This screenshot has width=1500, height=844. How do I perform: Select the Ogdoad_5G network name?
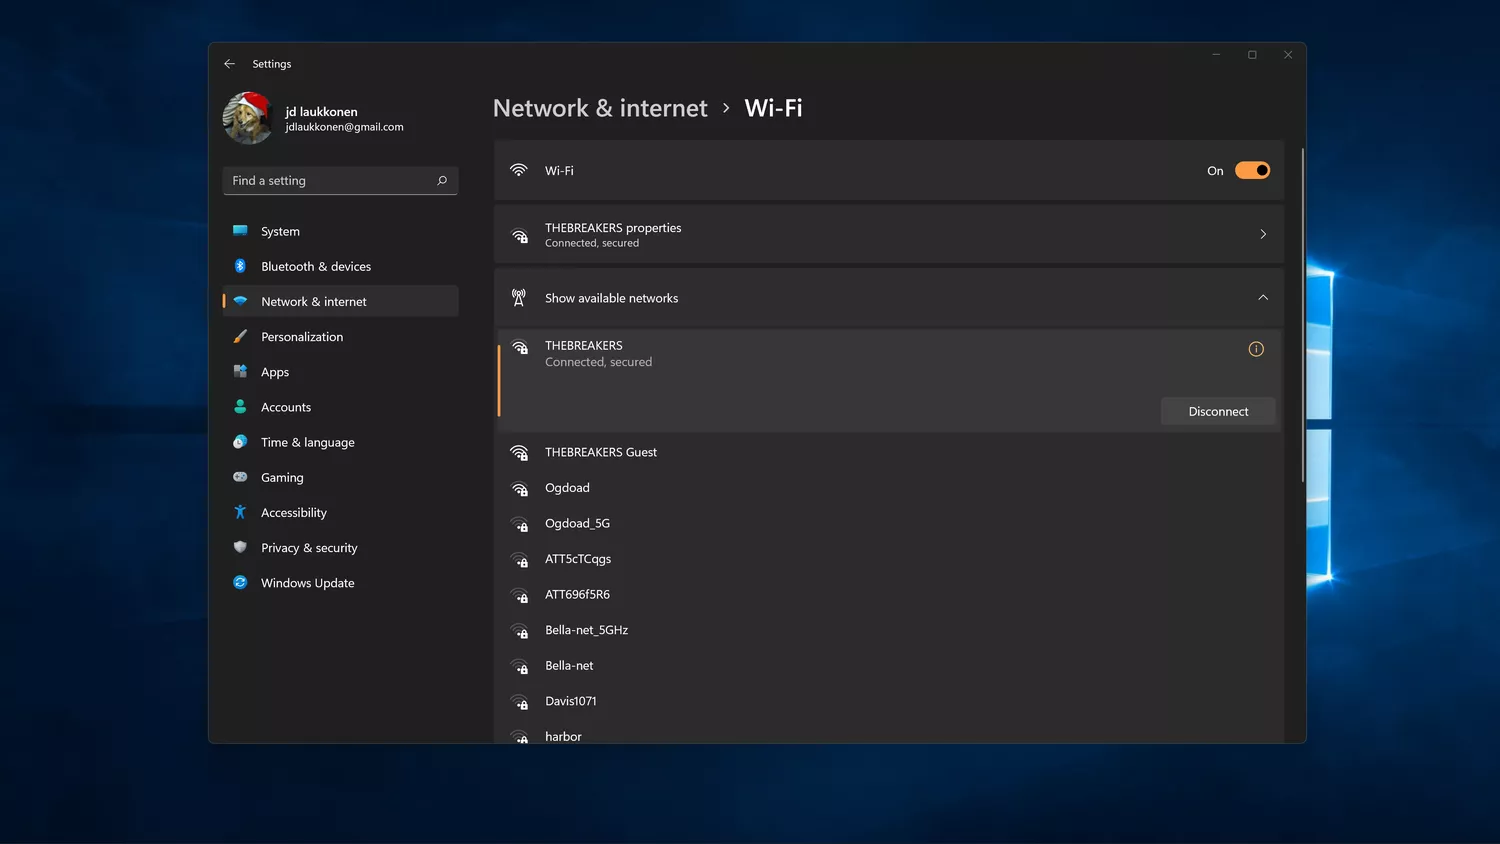577,524
